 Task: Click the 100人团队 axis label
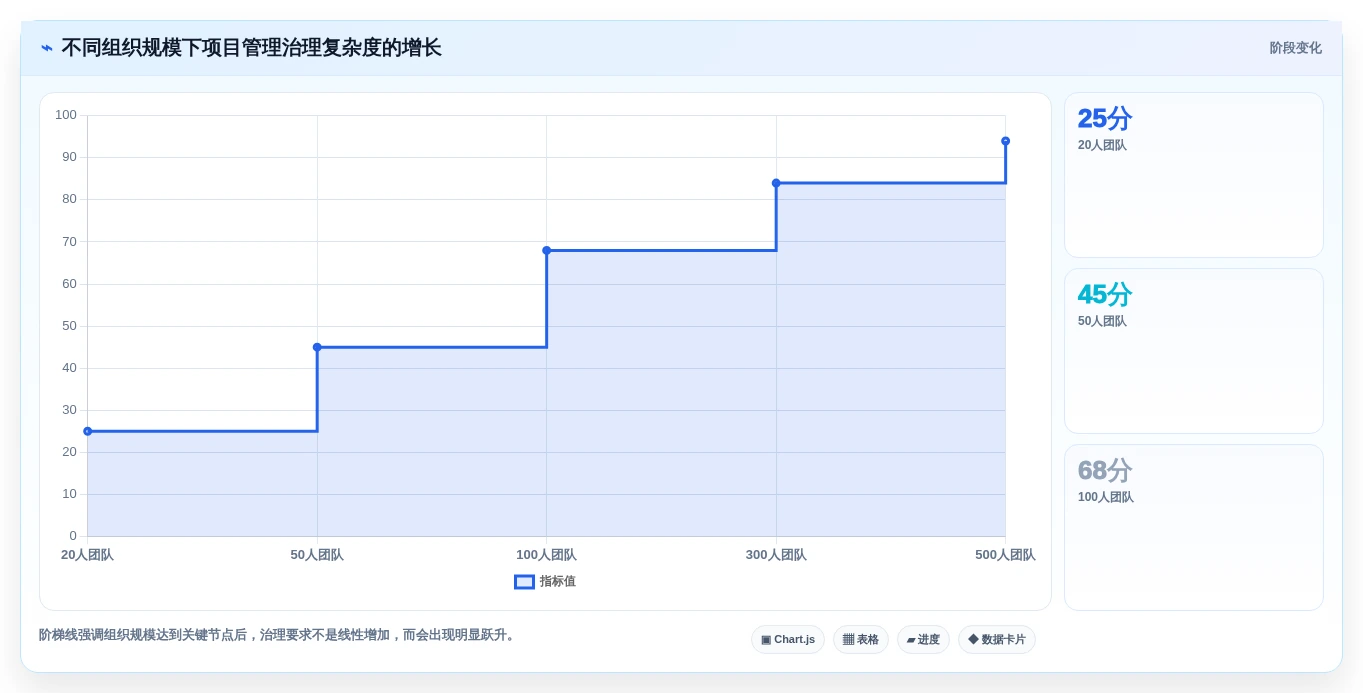546,555
